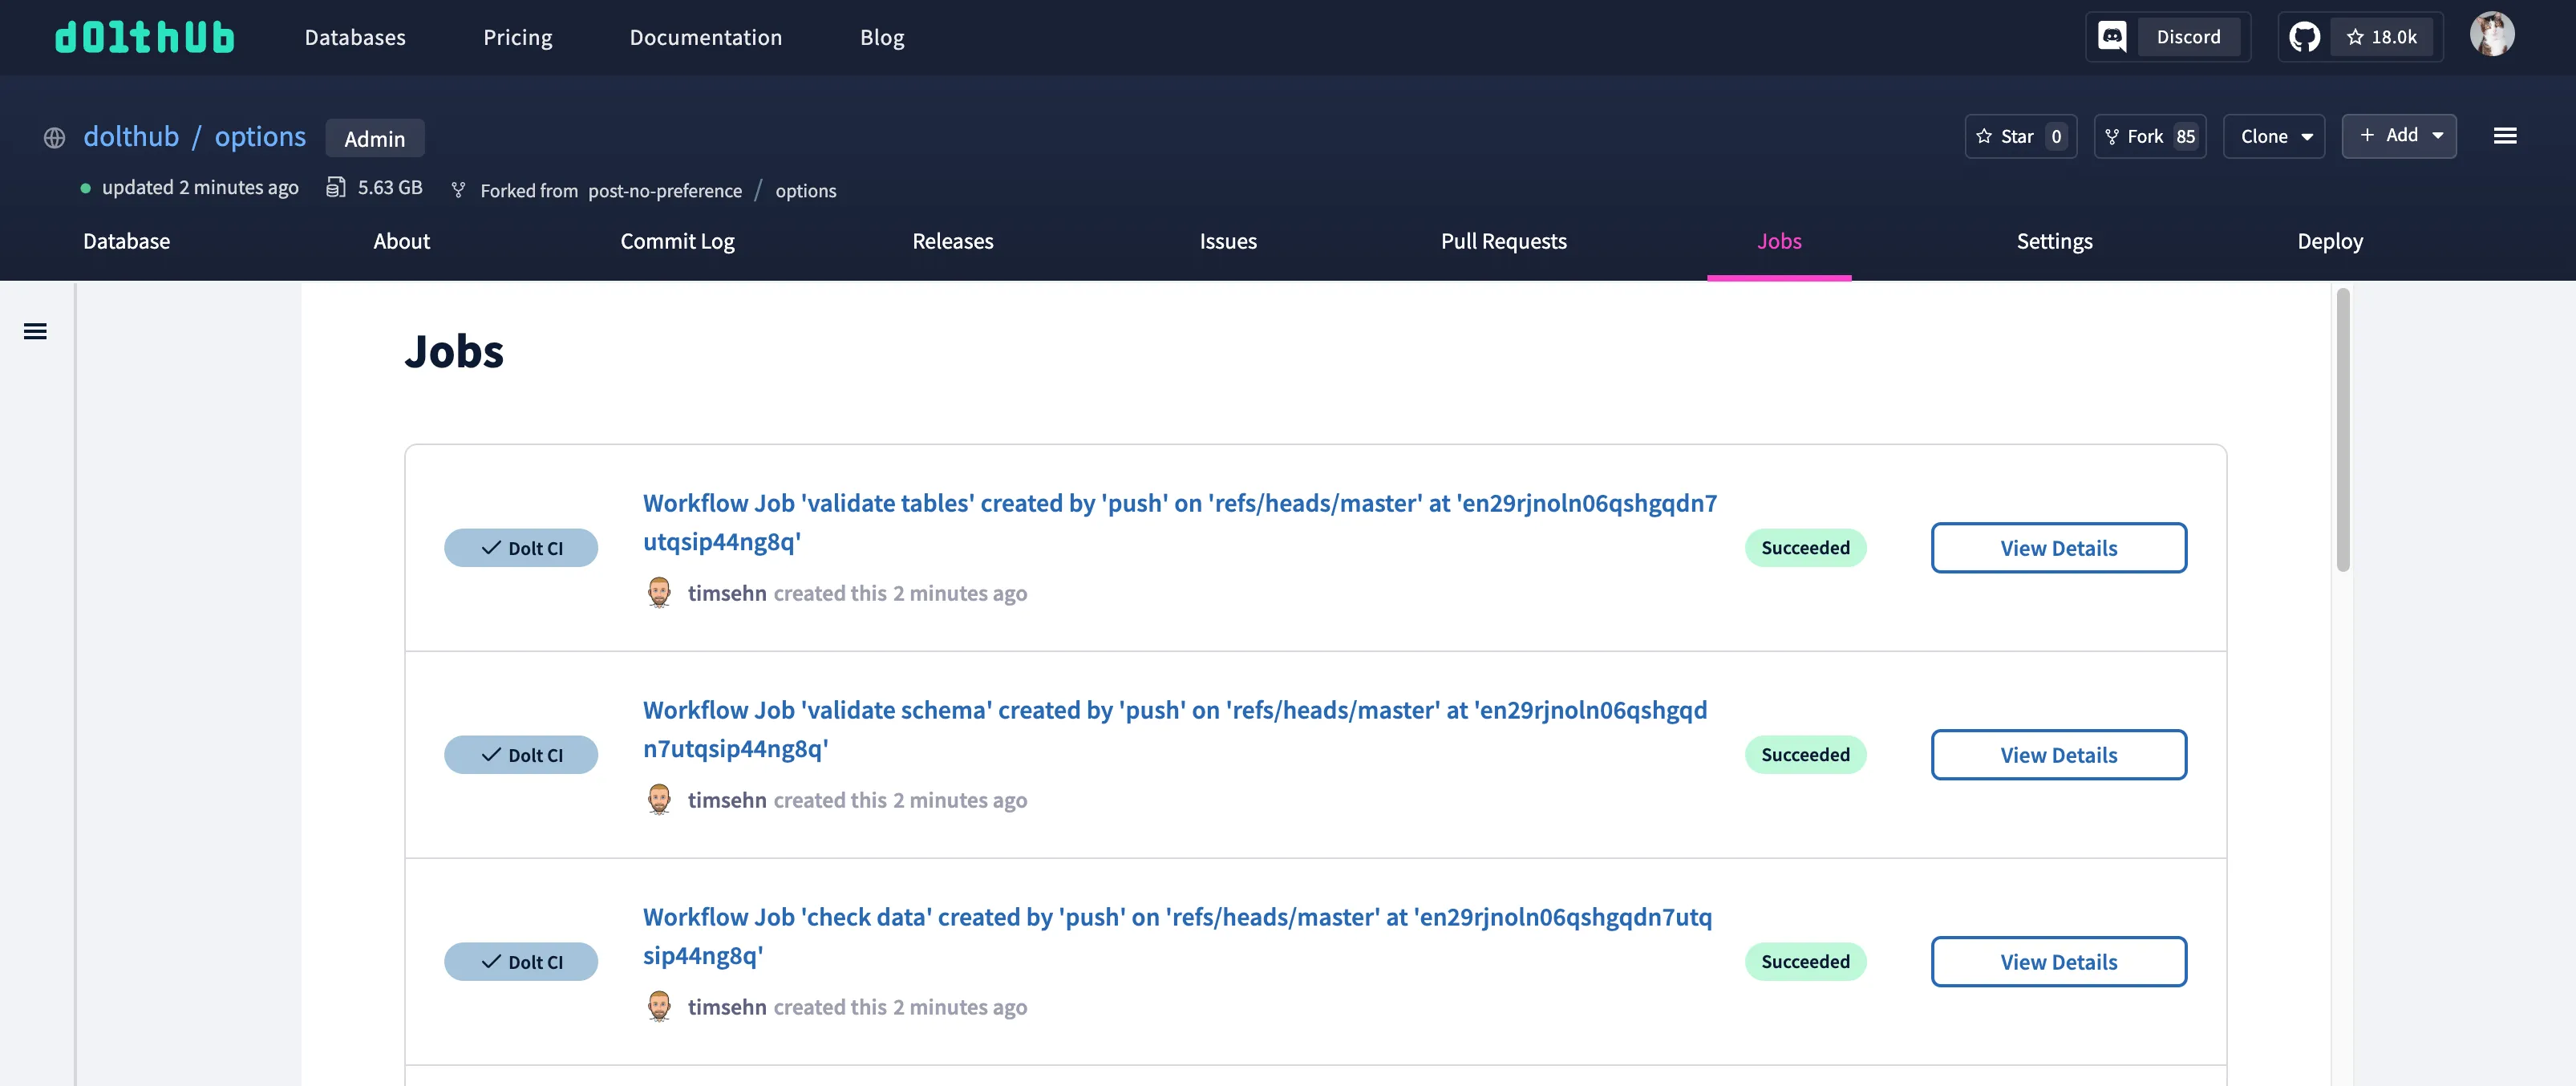Click the GitHub 18.0k star icon
The image size is (2576, 1086).
(2305, 36)
